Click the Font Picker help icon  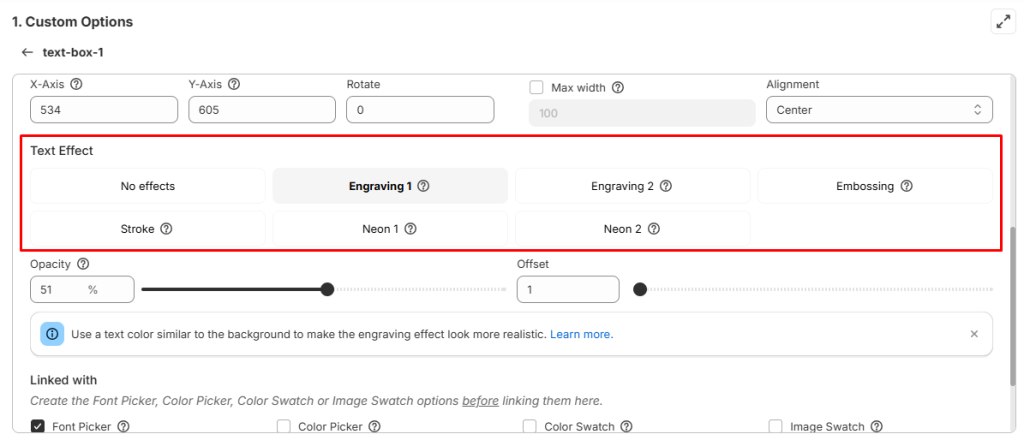pyautogui.click(x=124, y=427)
